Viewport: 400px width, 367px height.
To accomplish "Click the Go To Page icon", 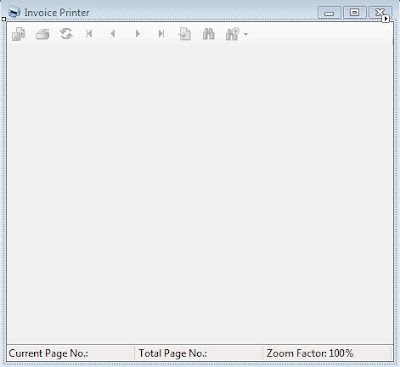I will [185, 34].
